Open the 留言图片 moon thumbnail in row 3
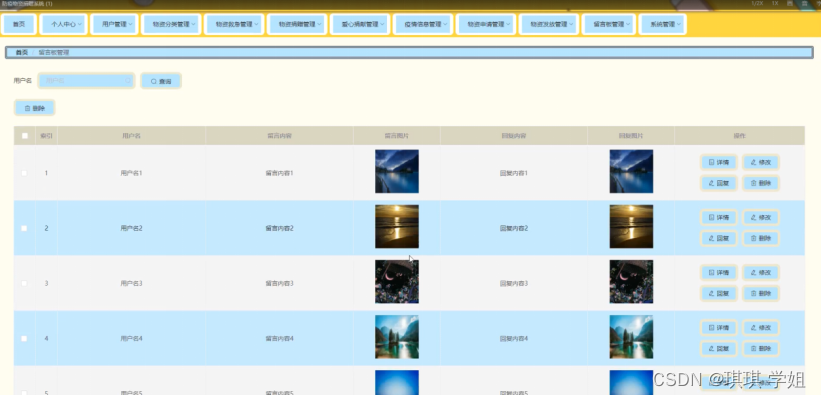This screenshot has height=398, width=821. point(397,282)
